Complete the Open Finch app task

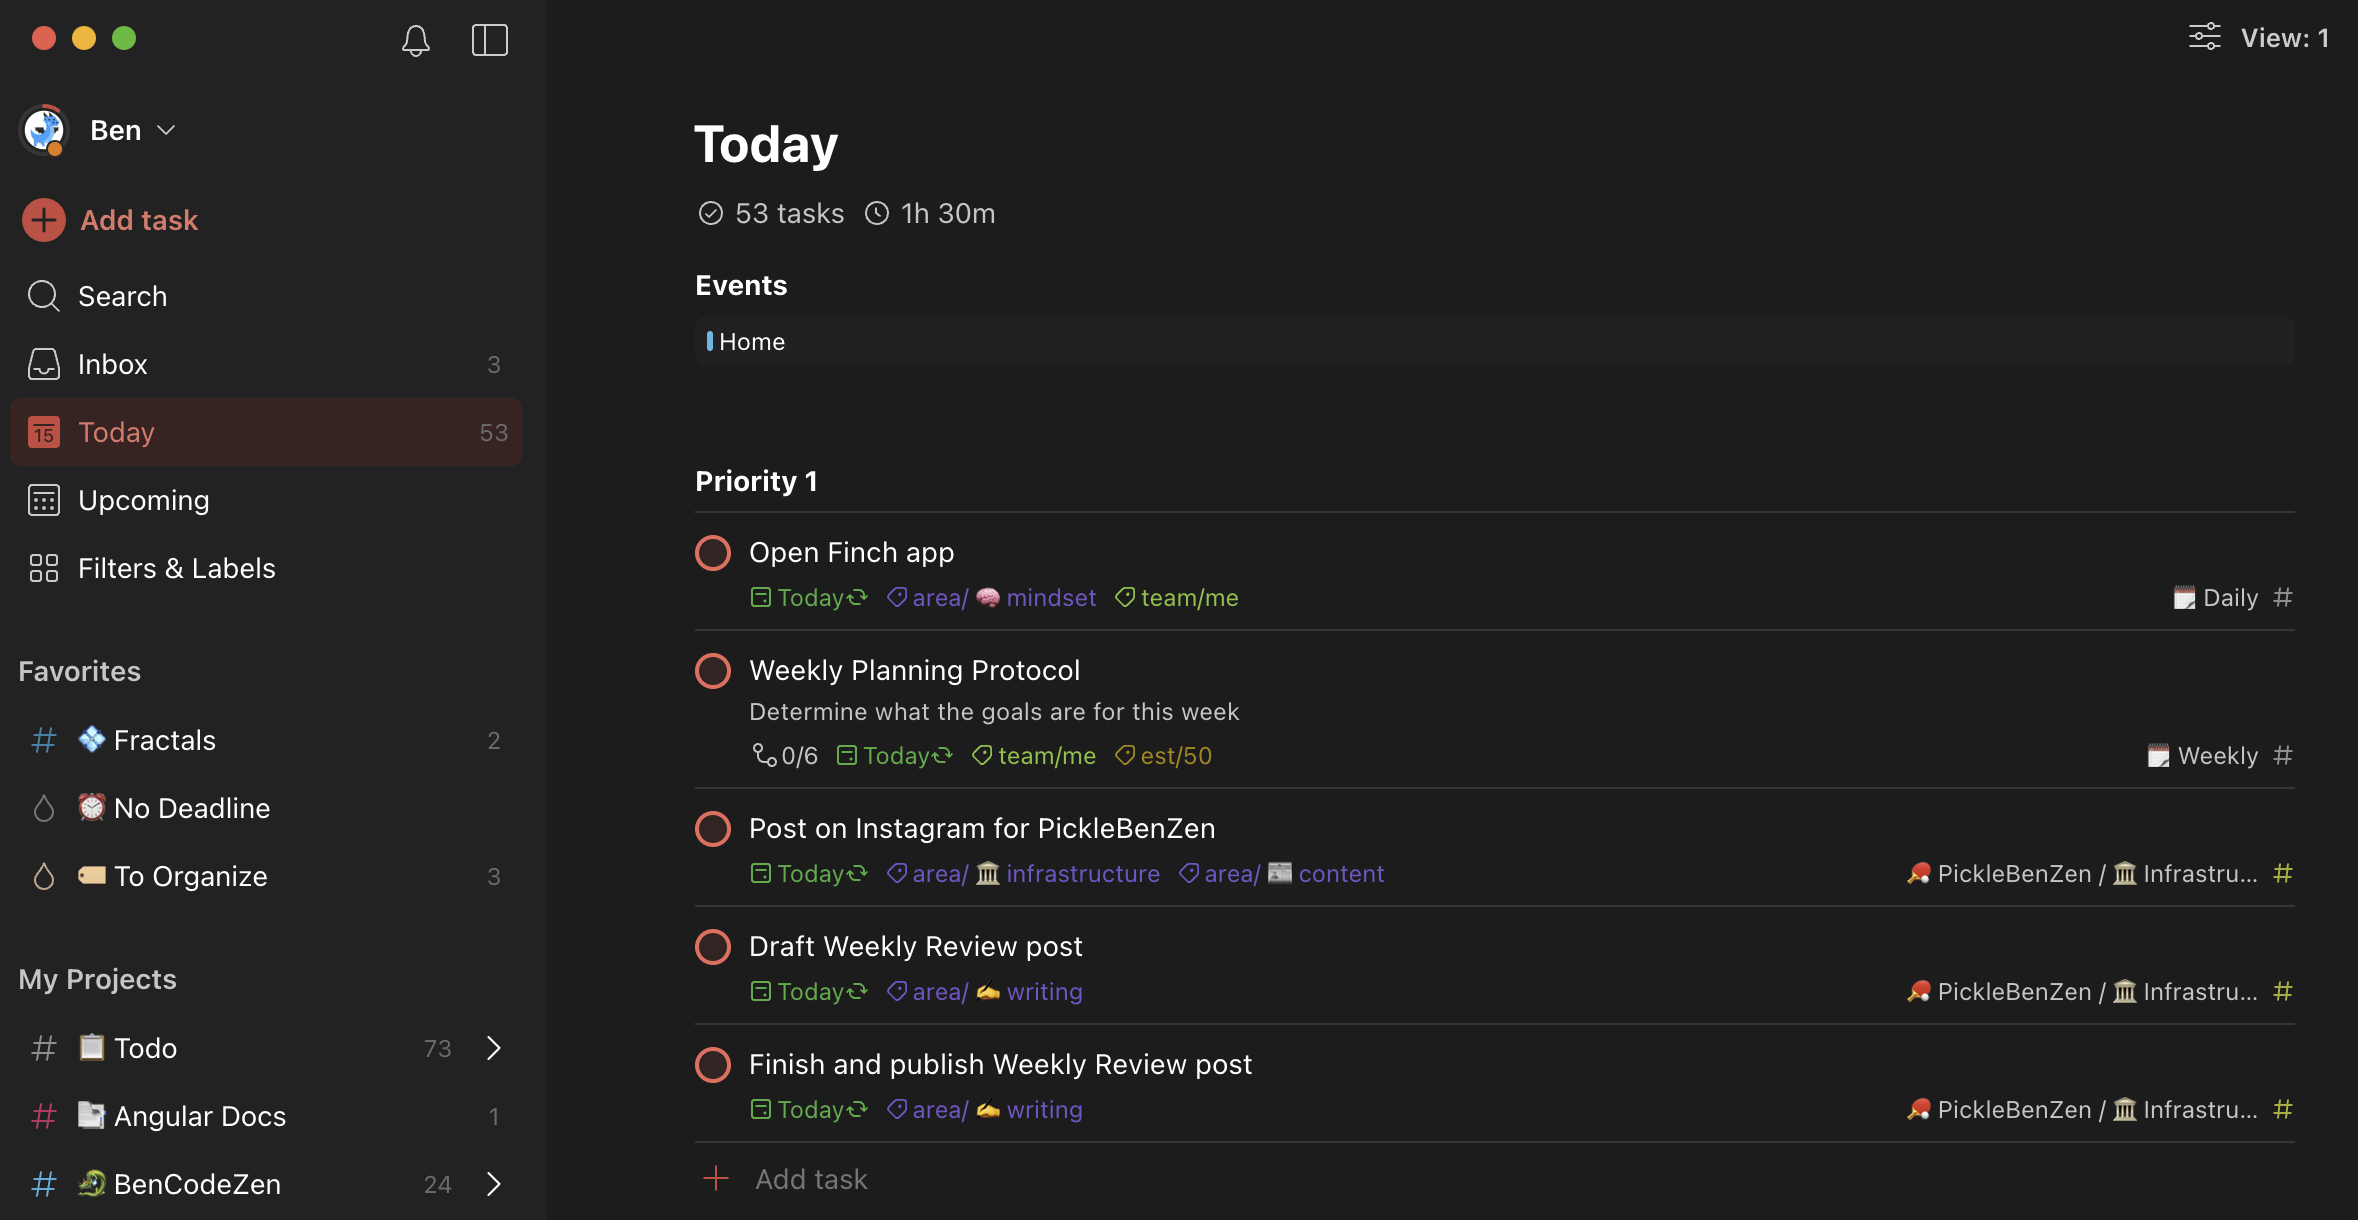[x=713, y=552]
